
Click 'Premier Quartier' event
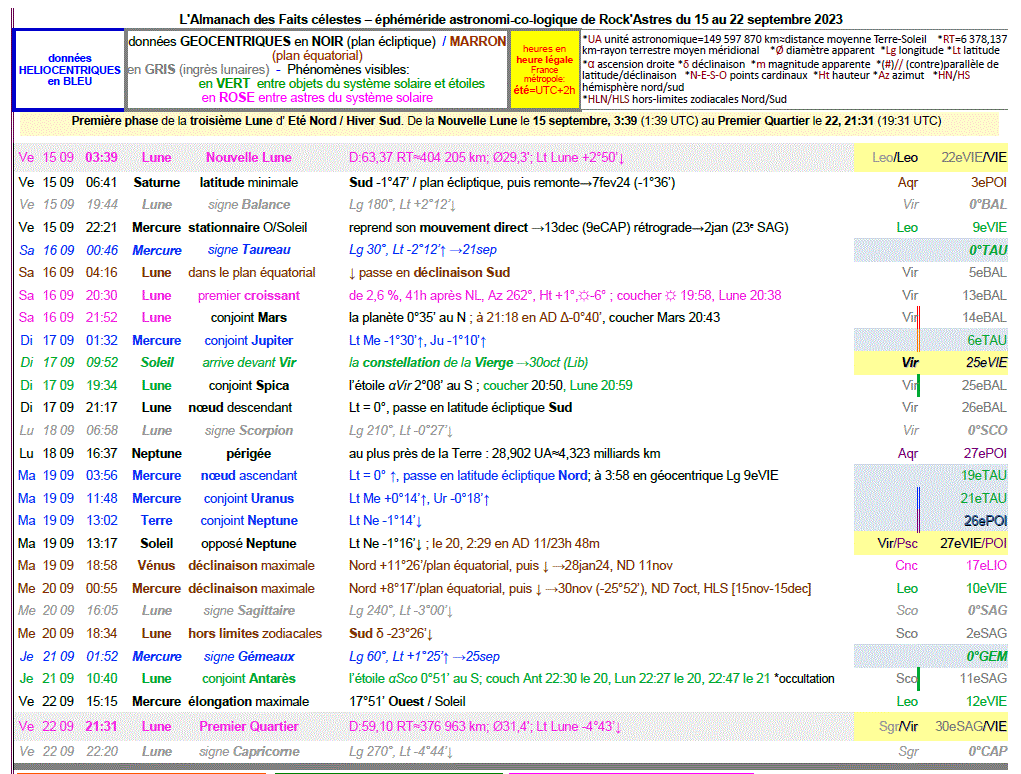(x=249, y=726)
